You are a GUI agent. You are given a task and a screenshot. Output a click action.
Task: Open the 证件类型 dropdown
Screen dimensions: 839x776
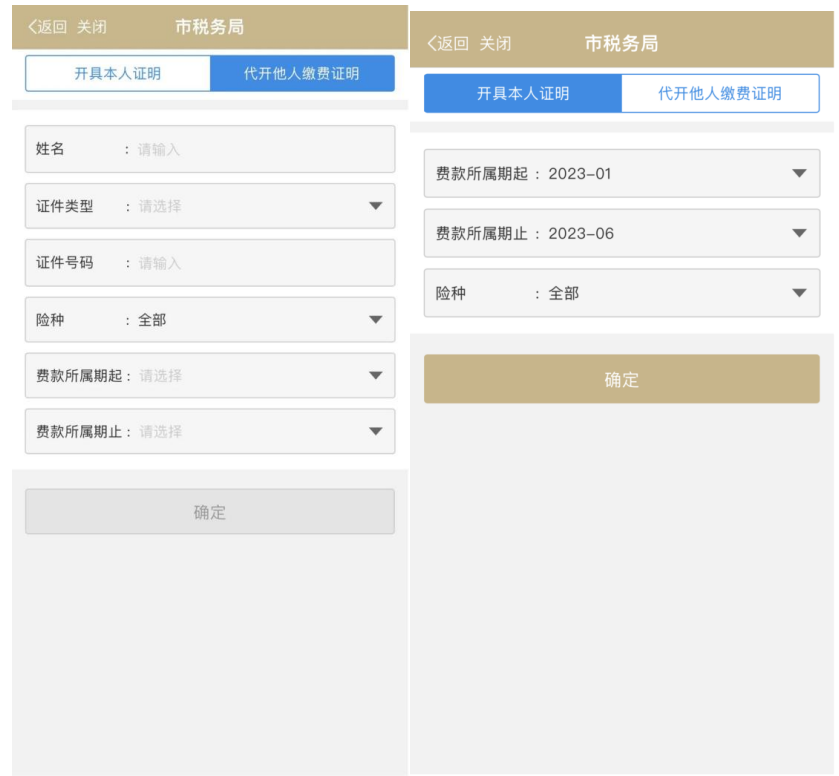210,206
